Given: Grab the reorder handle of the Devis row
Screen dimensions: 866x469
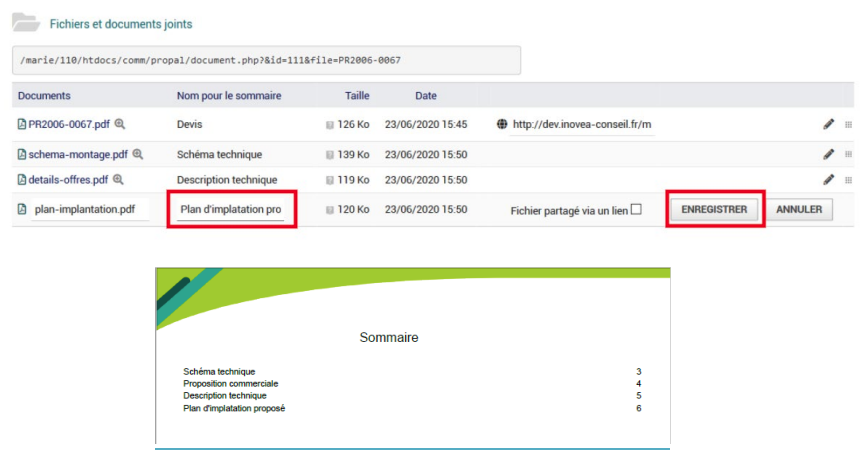Looking at the screenshot, I should [848, 125].
